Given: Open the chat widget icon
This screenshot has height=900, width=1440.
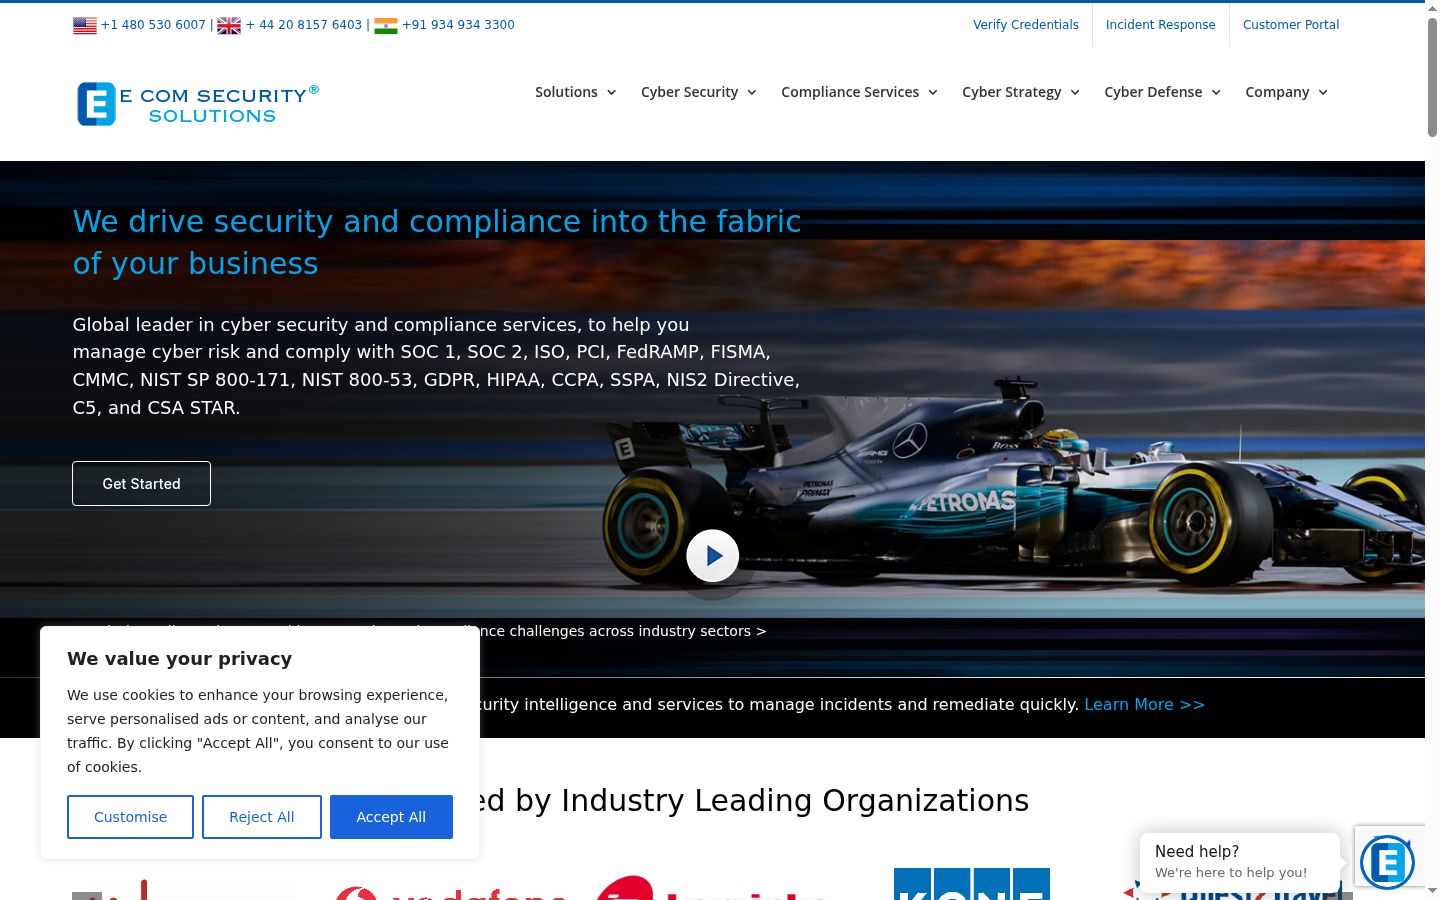Looking at the screenshot, I should (1387, 861).
